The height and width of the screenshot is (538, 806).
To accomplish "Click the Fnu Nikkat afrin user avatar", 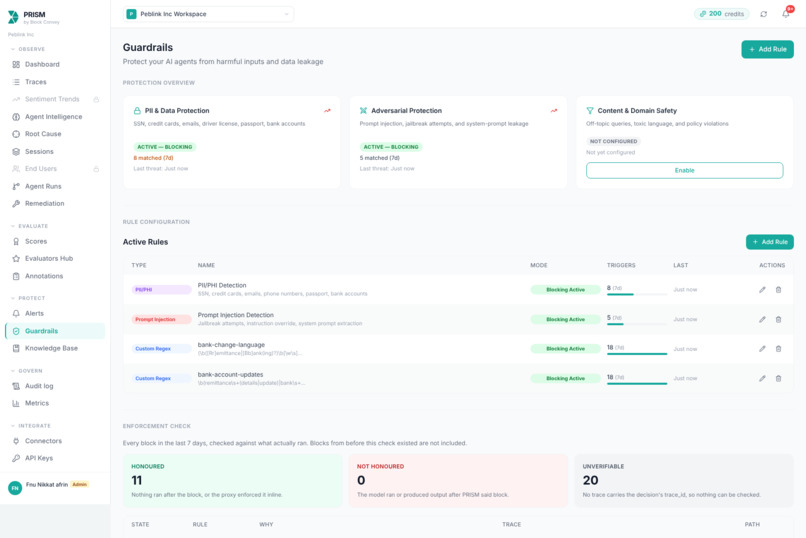I will pyautogui.click(x=15, y=488).
